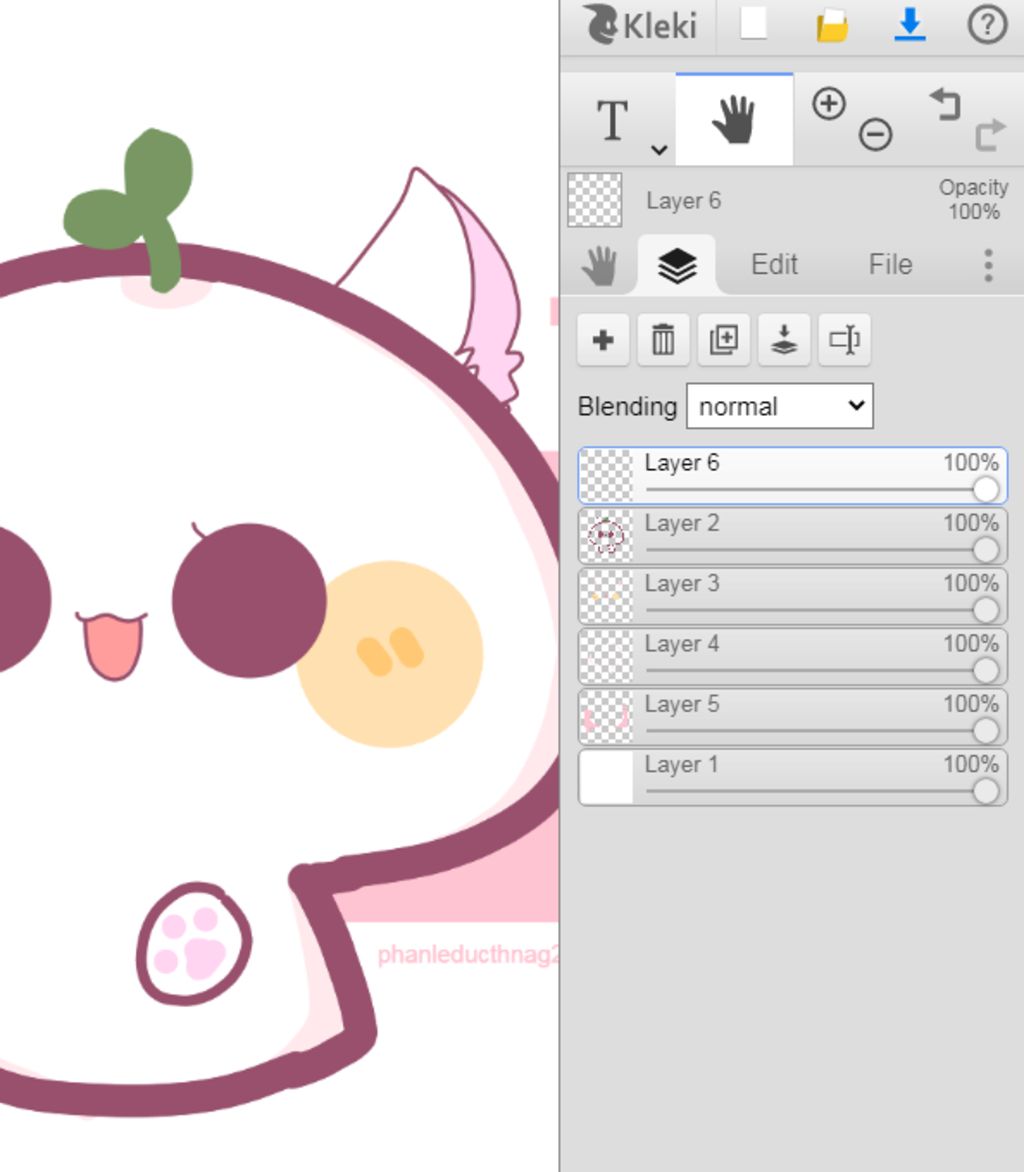Click the Layer 3 thumbnail in list

[x=606, y=596]
